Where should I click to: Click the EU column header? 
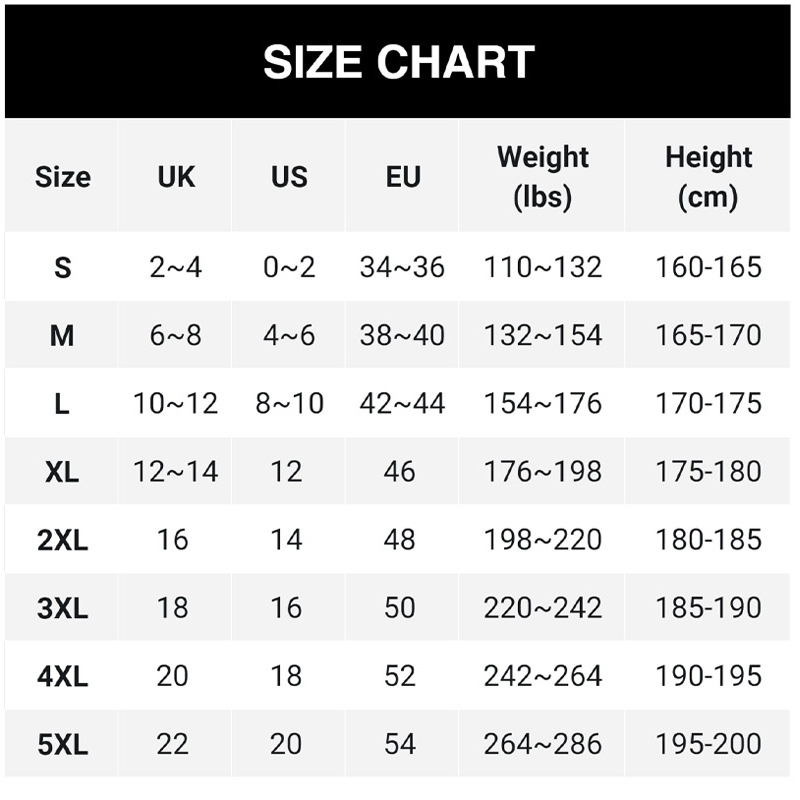pos(402,177)
